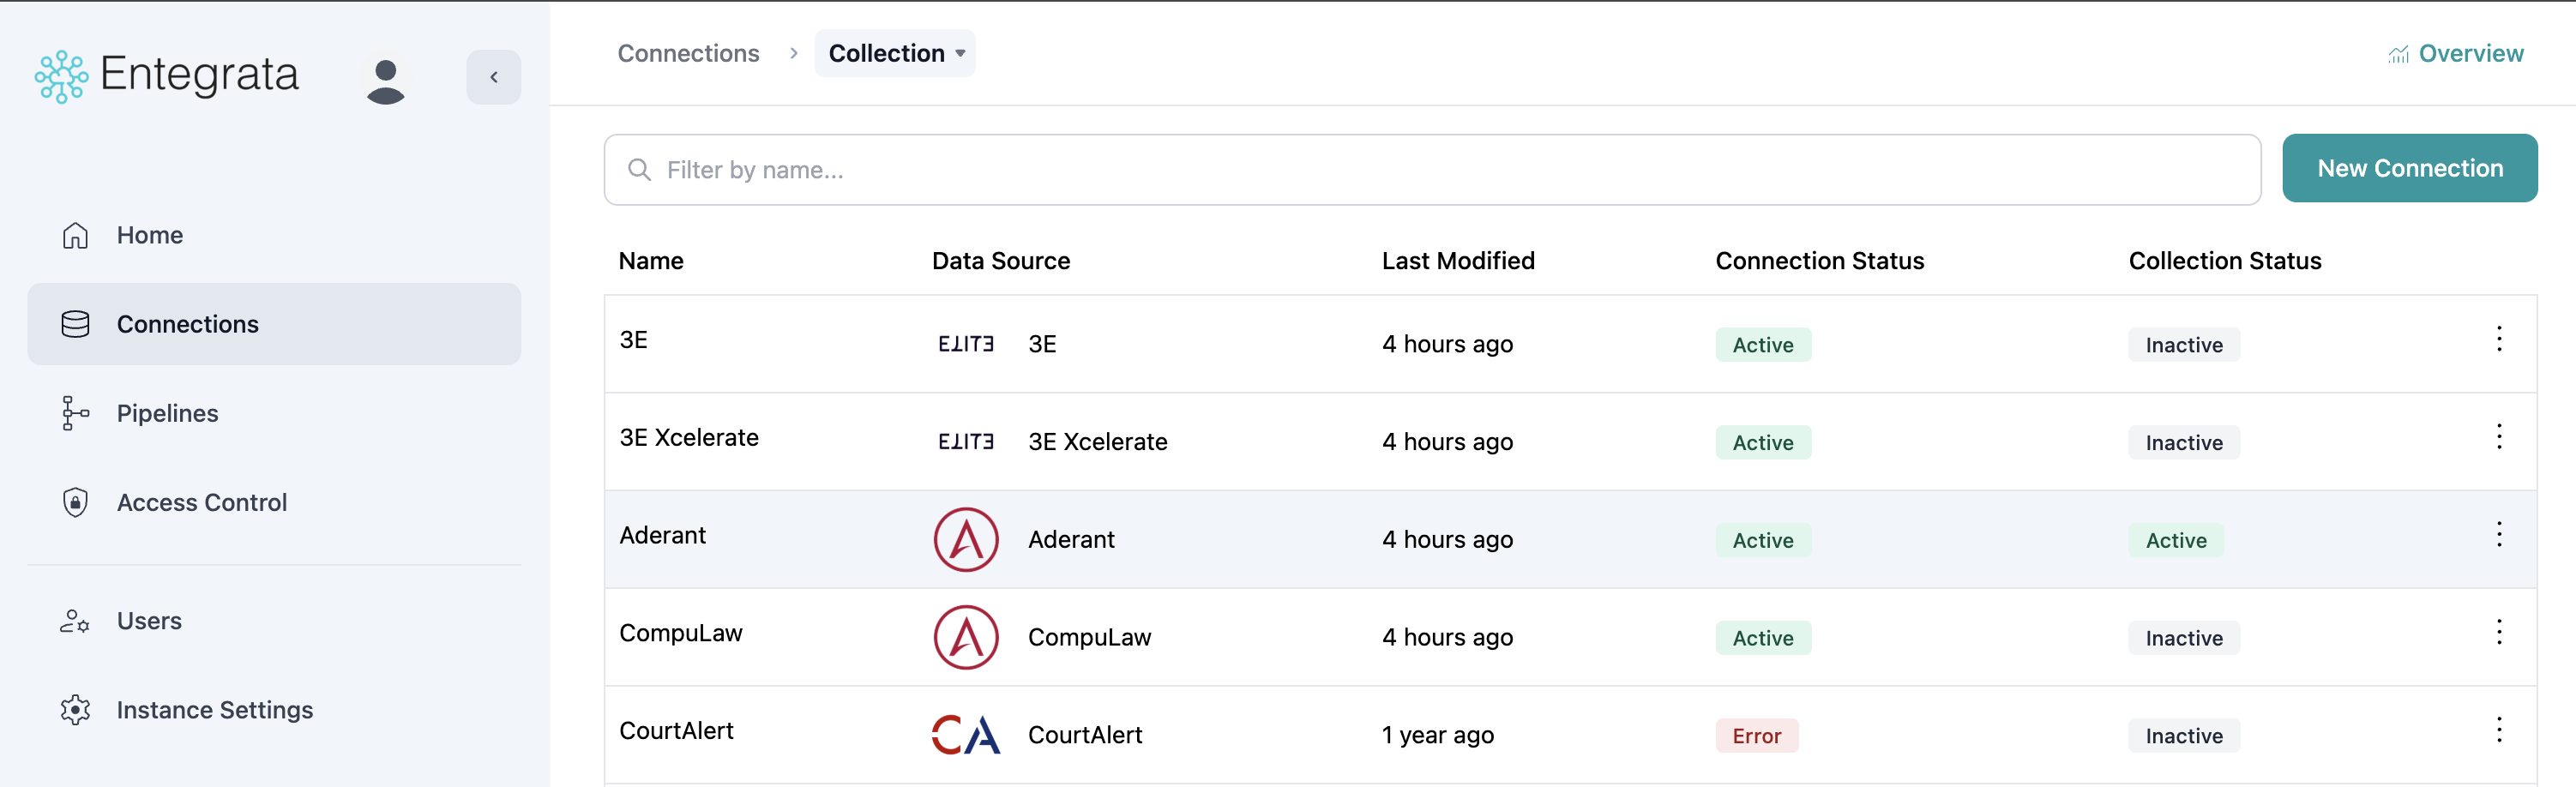Go to Connections breadcrumb link
Image resolution: width=2576 pixels, height=787 pixels.
pyautogui.click(x=688, y=53)
